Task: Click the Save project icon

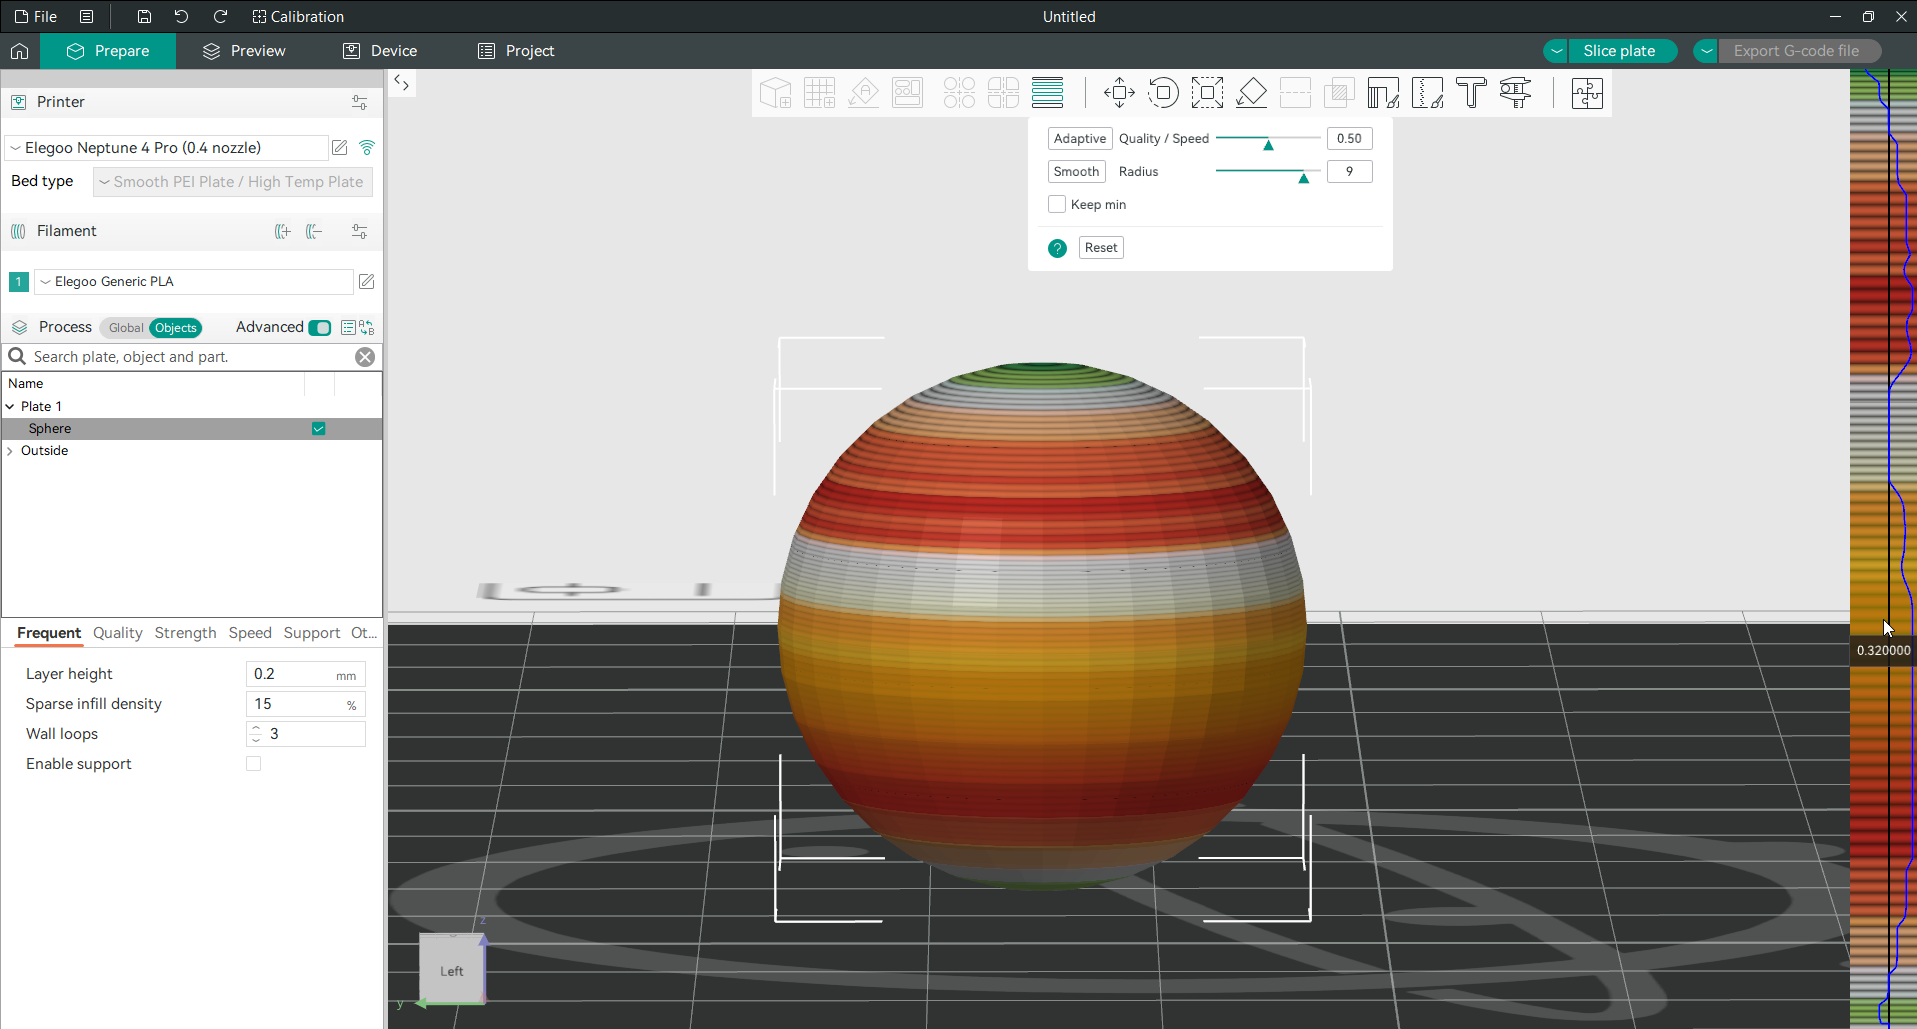Action: tap(144, 16)
